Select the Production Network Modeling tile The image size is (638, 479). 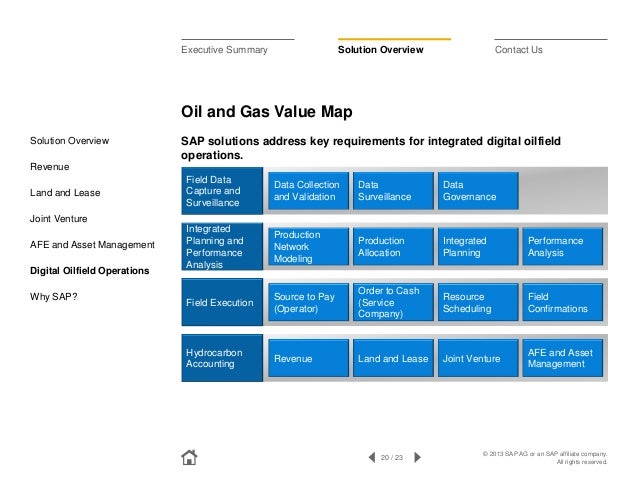pyautogui.click(x=308, y=247)
